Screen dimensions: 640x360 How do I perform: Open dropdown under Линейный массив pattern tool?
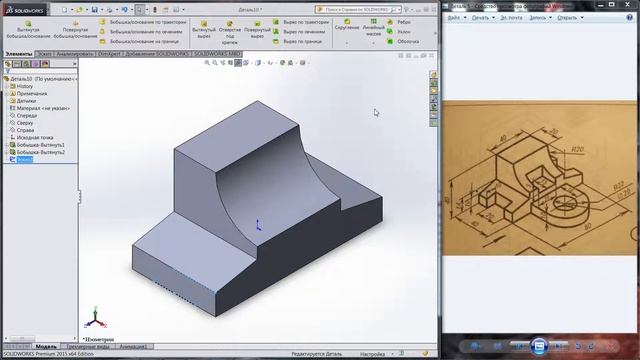373,43
